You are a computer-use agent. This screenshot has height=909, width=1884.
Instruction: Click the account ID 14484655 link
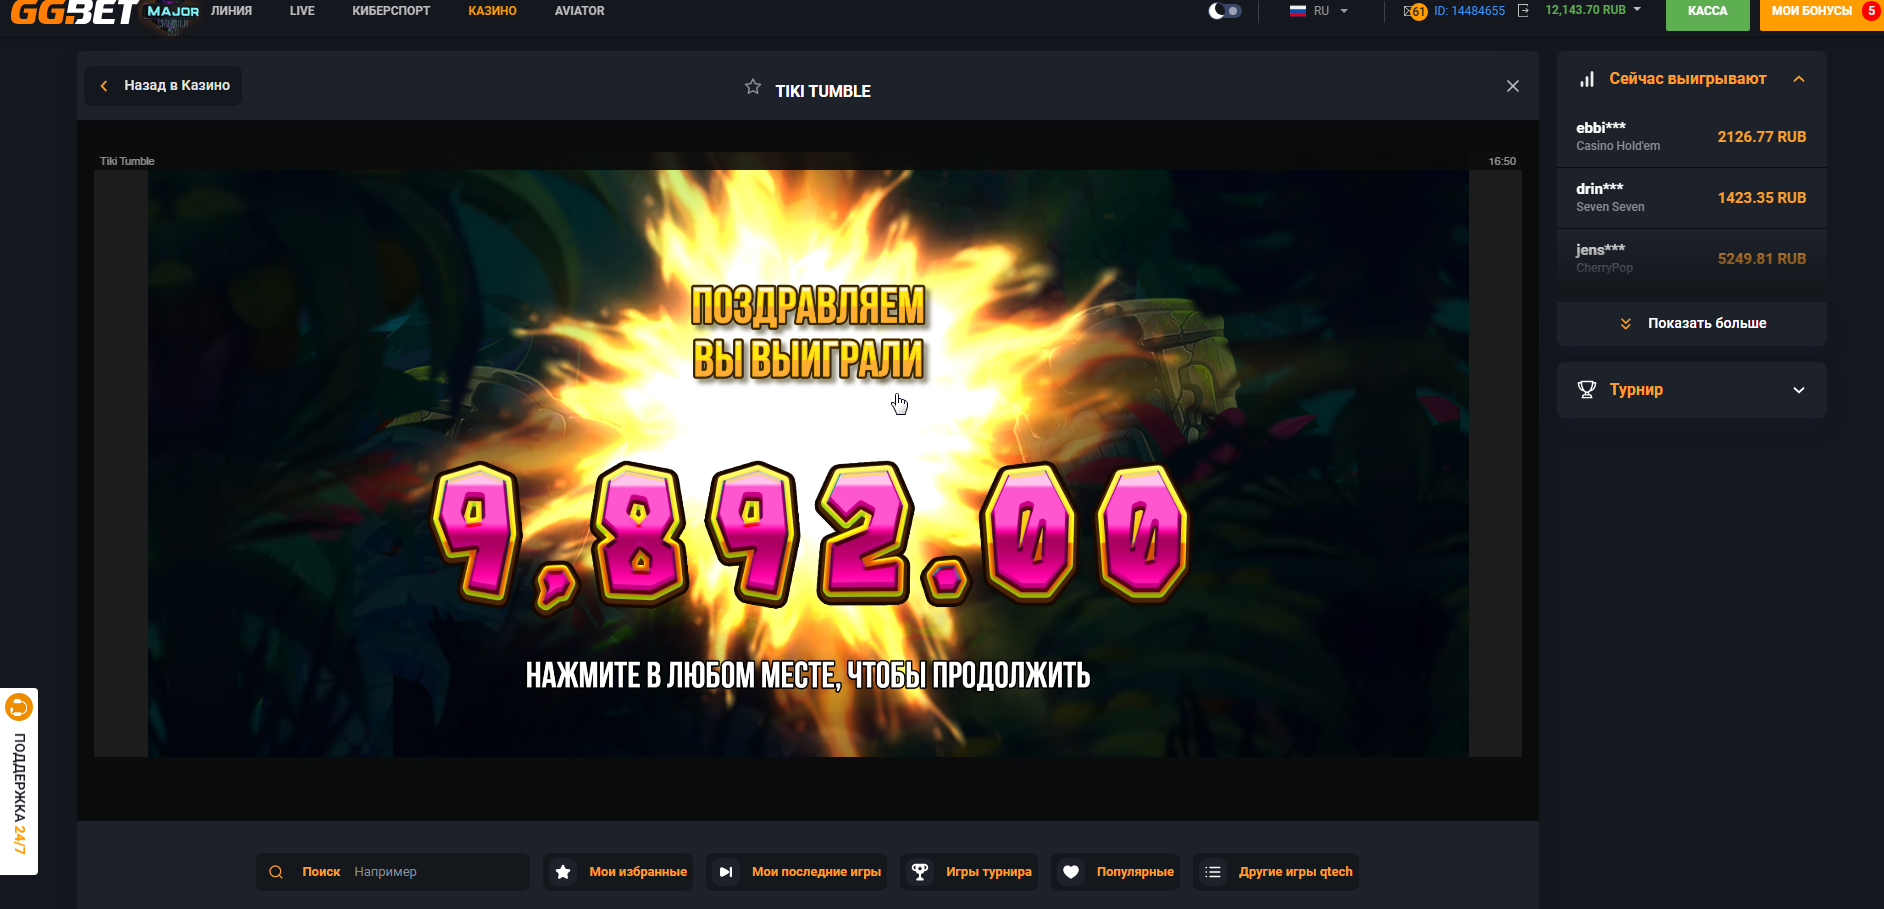tap(1469, 11)
